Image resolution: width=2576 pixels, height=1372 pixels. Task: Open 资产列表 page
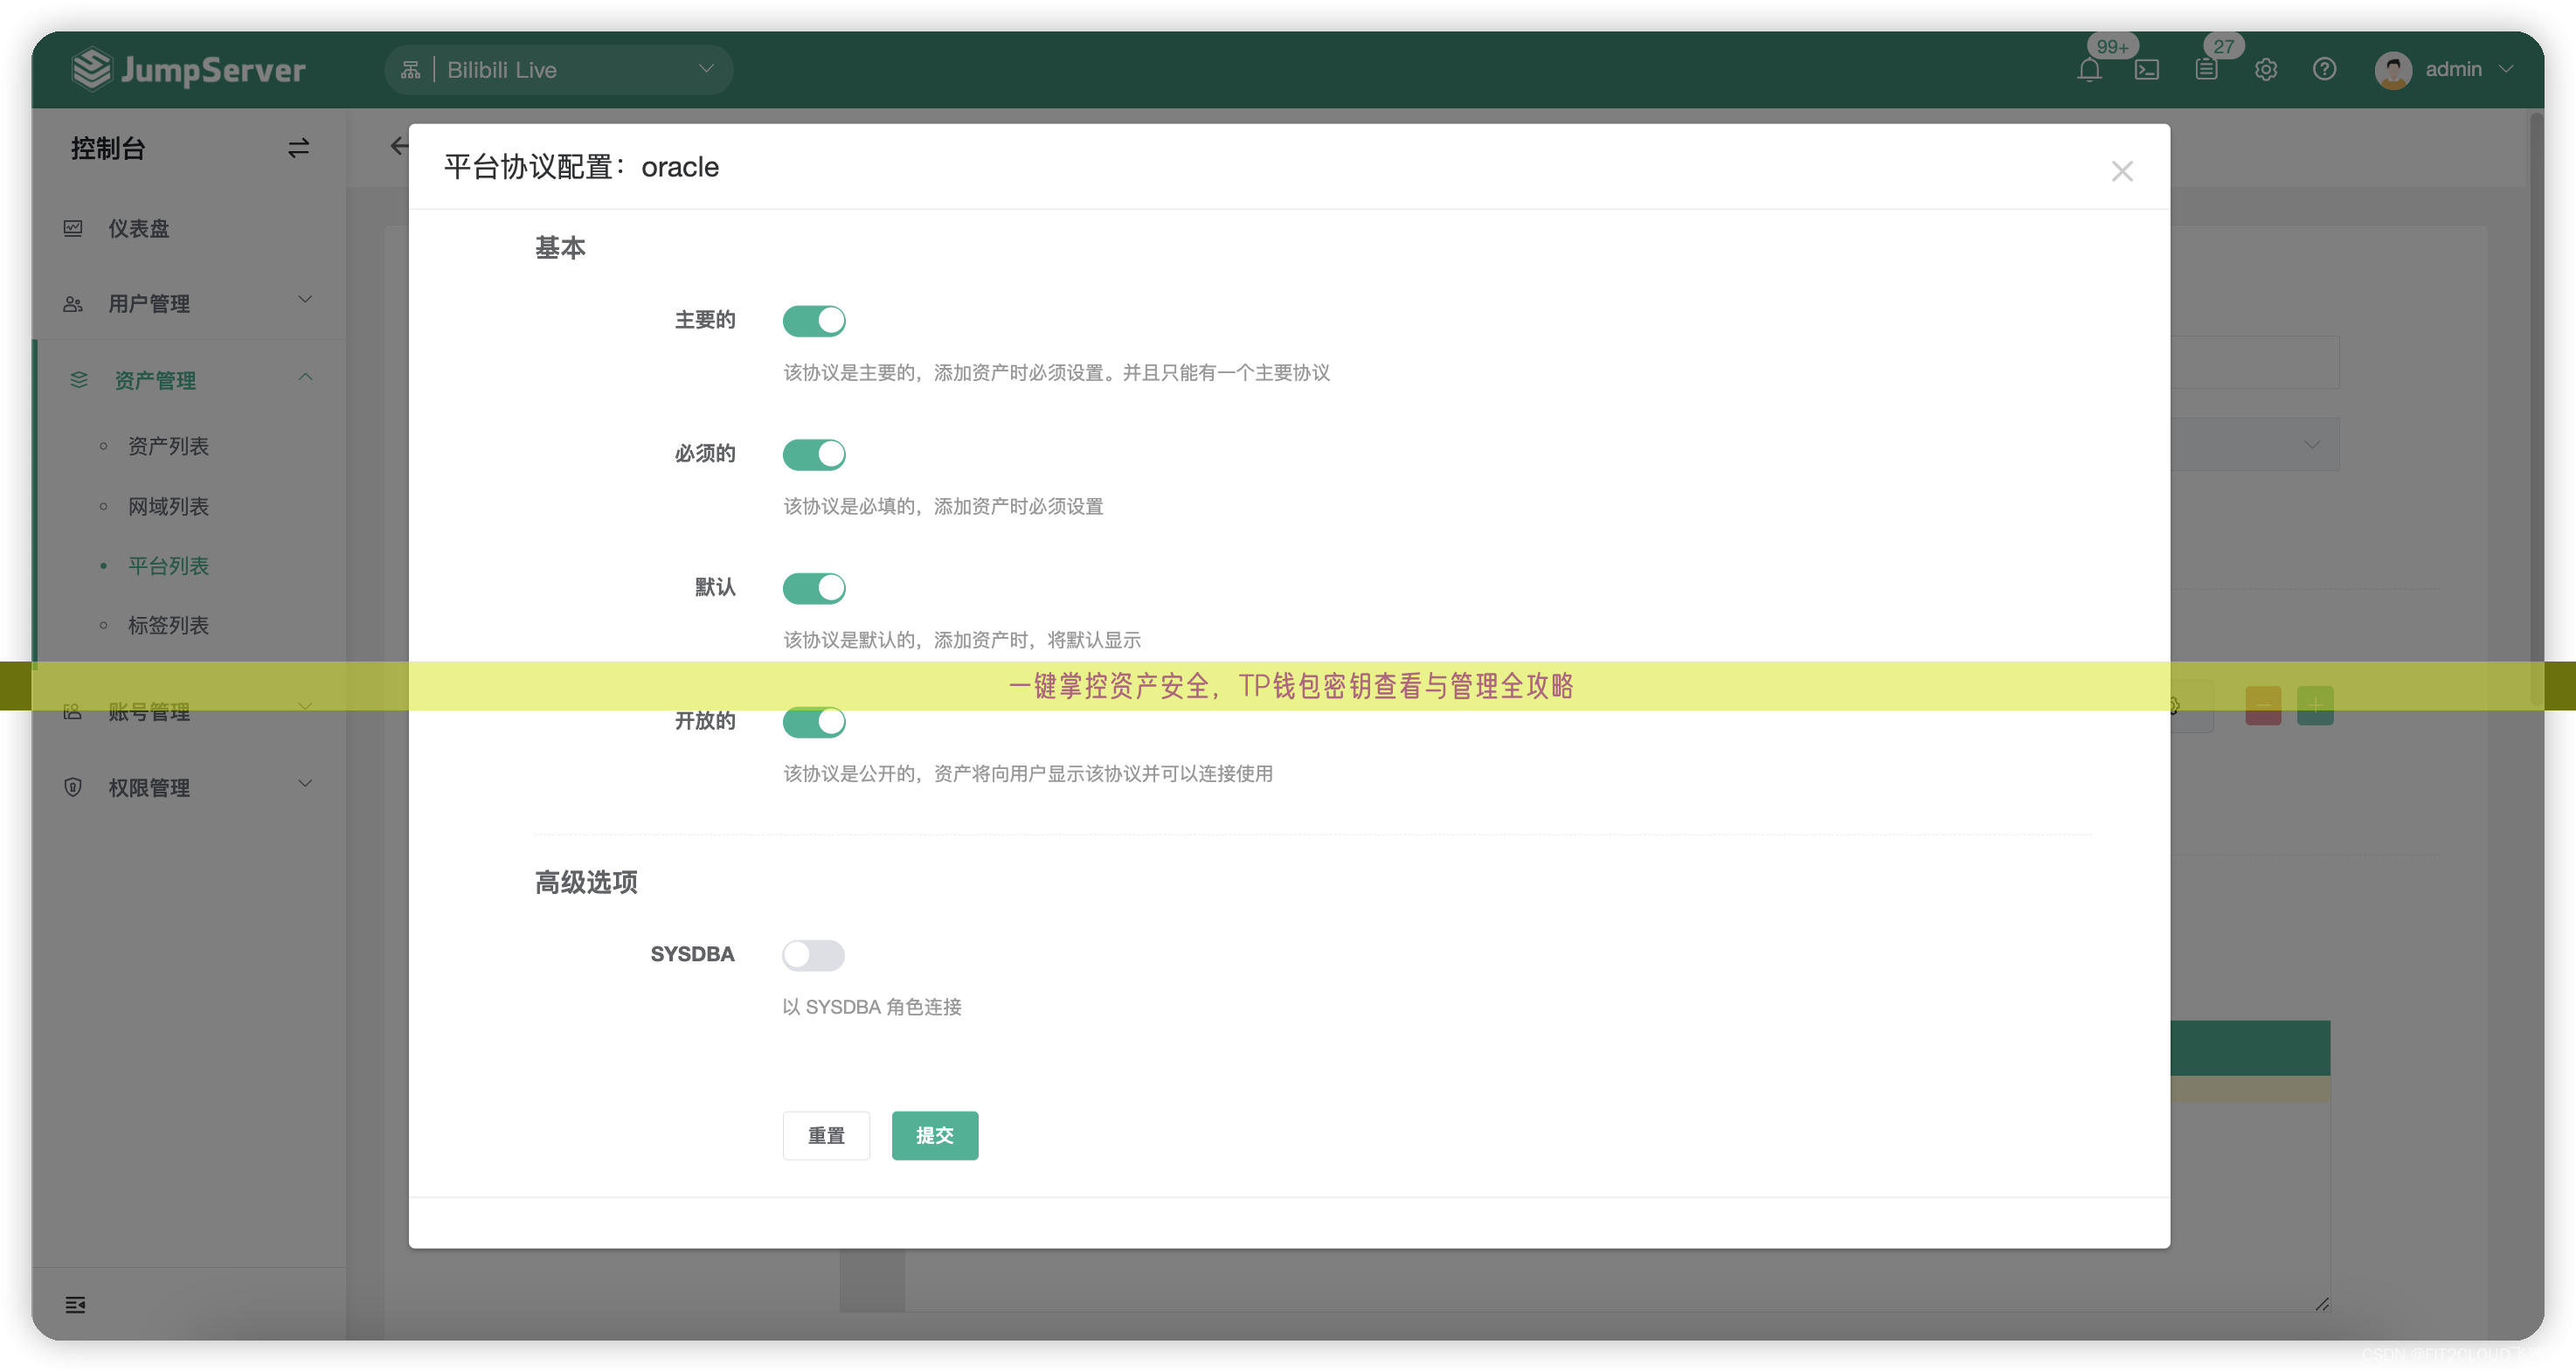point(168,446)
